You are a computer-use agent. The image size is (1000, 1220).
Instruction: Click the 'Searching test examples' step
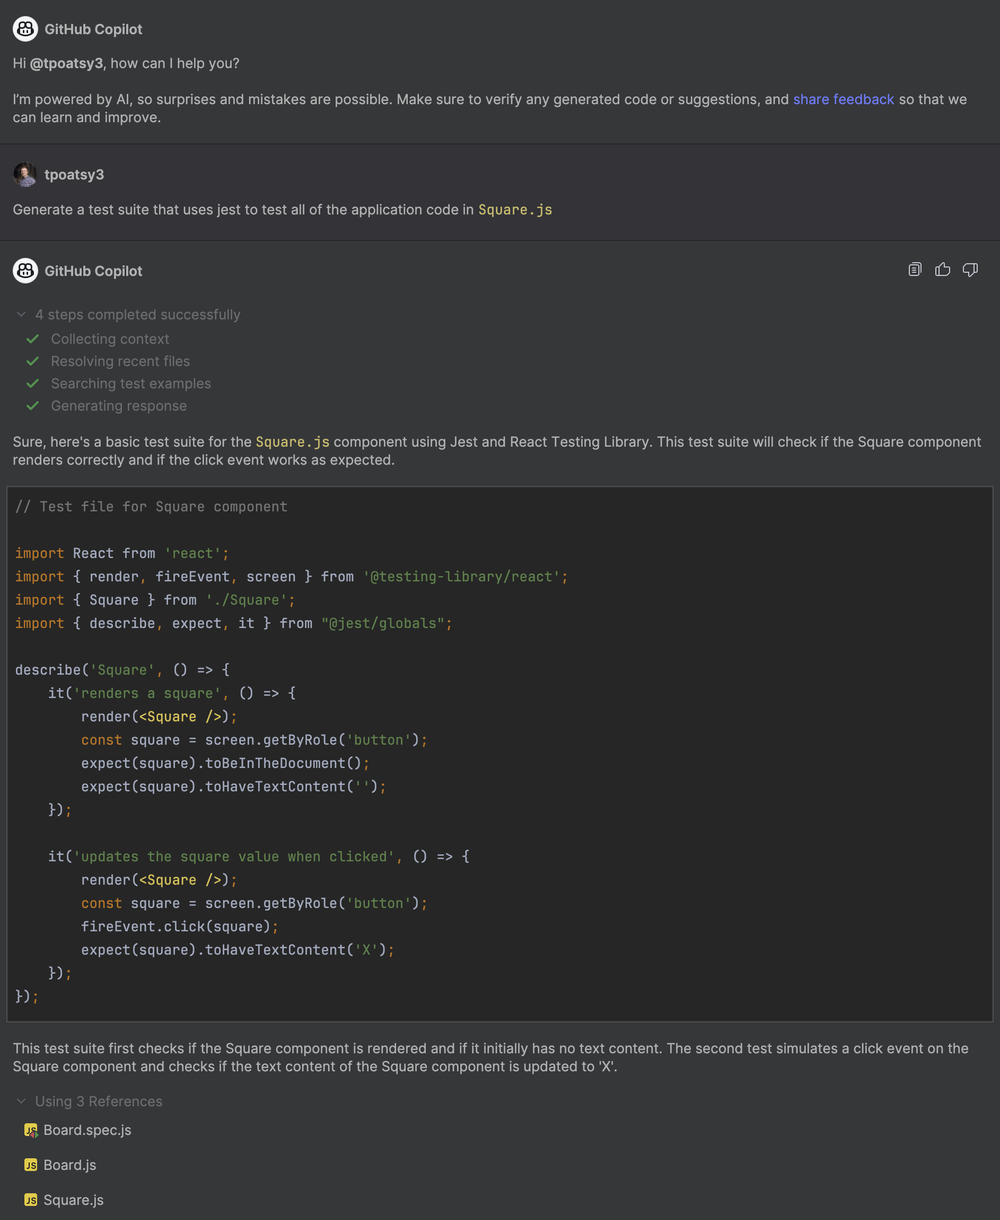click(x=131, y=384)
